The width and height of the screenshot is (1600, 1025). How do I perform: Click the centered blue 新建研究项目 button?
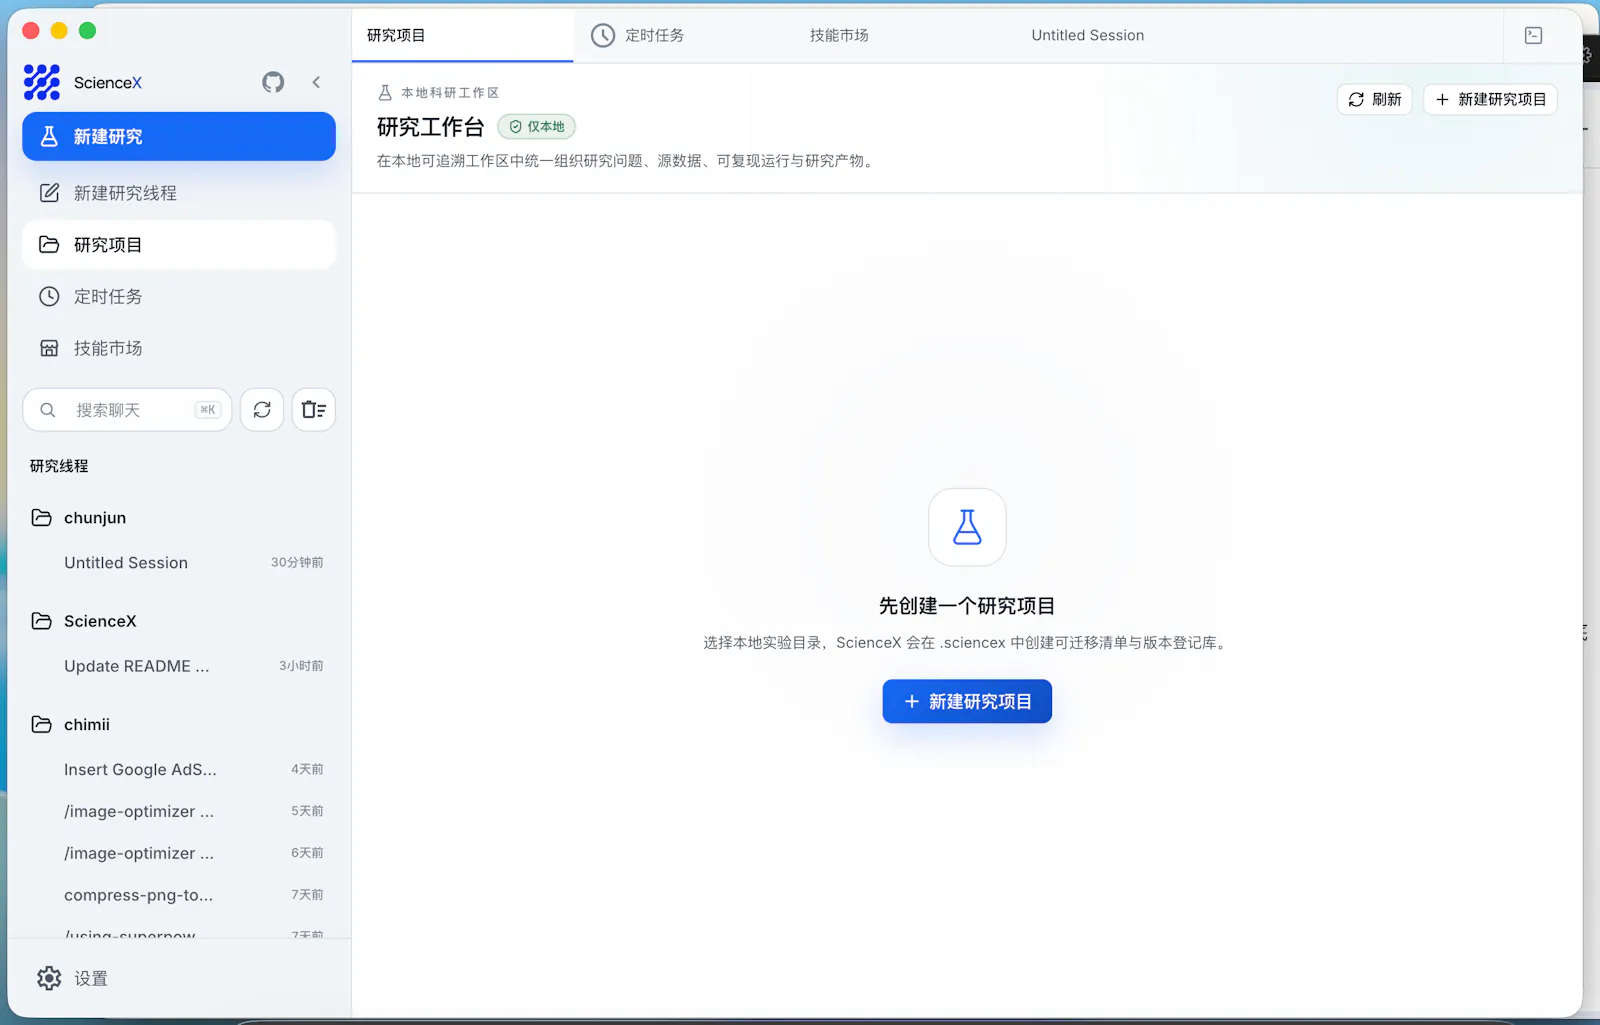[967, 701]
